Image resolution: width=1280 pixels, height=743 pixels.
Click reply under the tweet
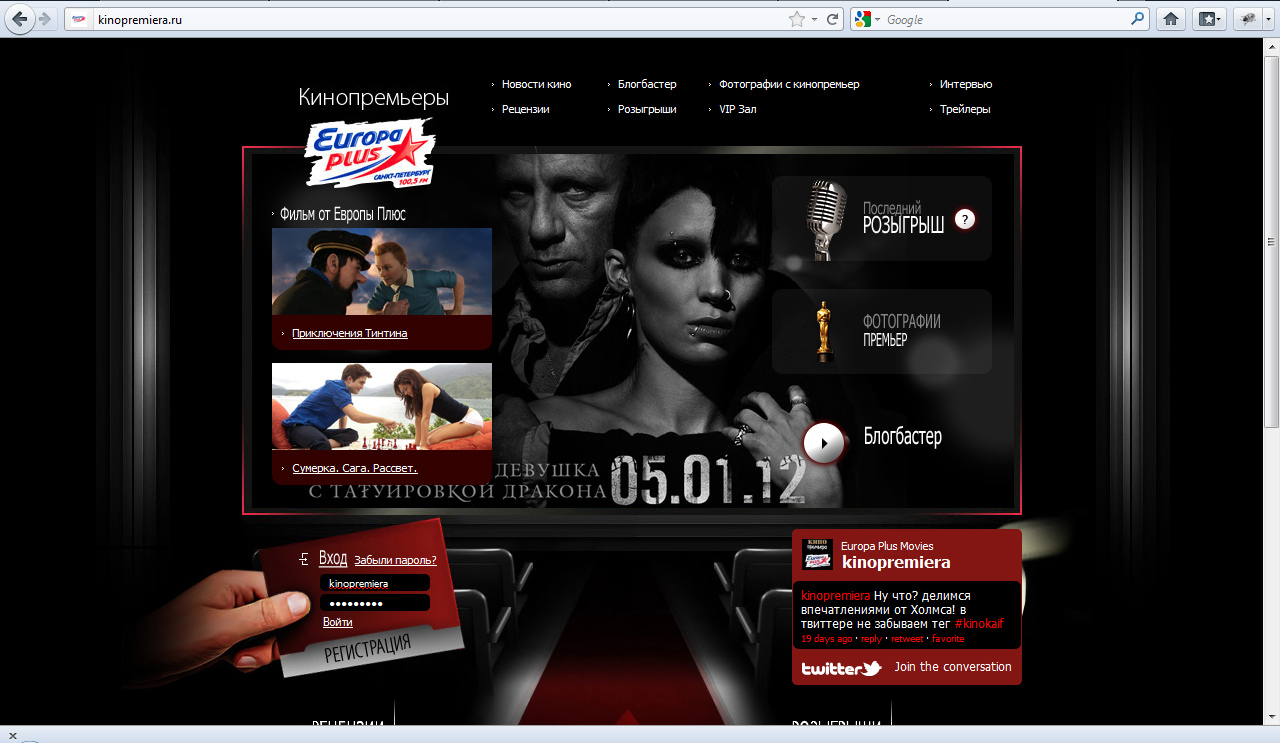pos(872,638)
